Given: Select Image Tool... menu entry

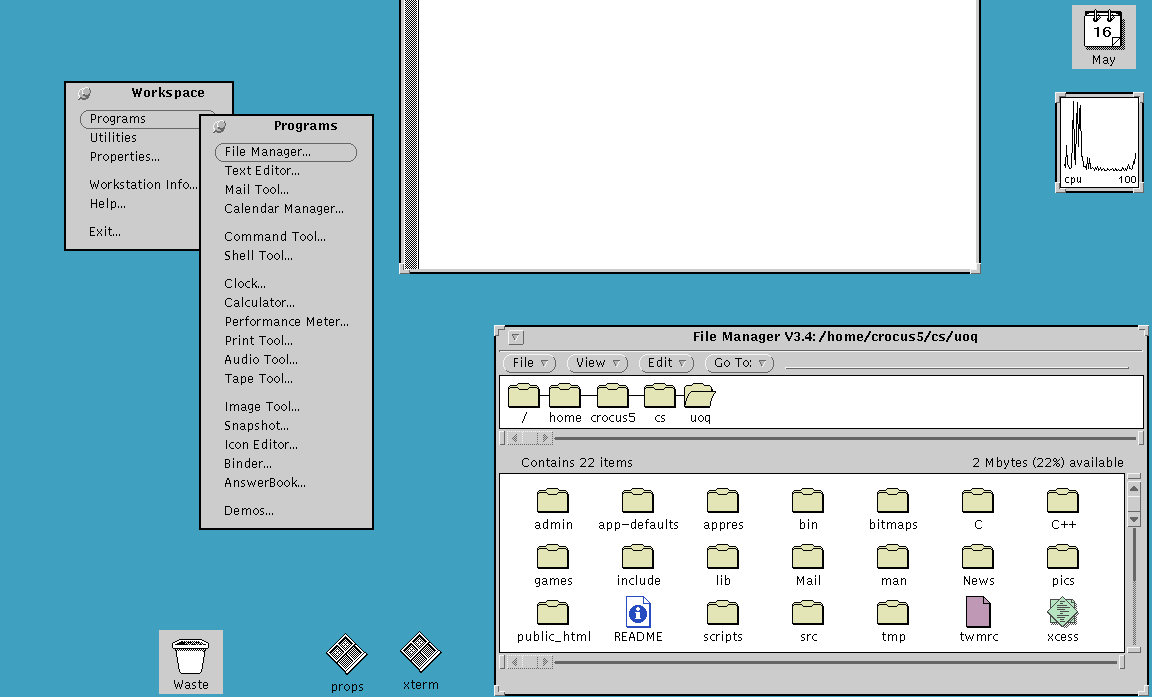Looking at the screenshot, I should pyautogui.click(x=262, y=408).
